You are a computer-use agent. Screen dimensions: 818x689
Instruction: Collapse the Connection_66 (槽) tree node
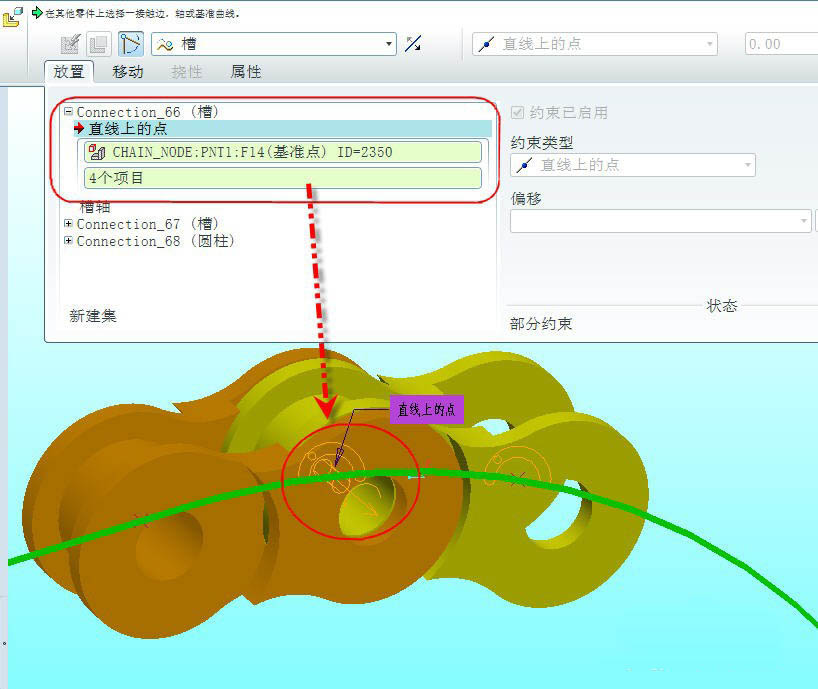[x=67, y=111]
